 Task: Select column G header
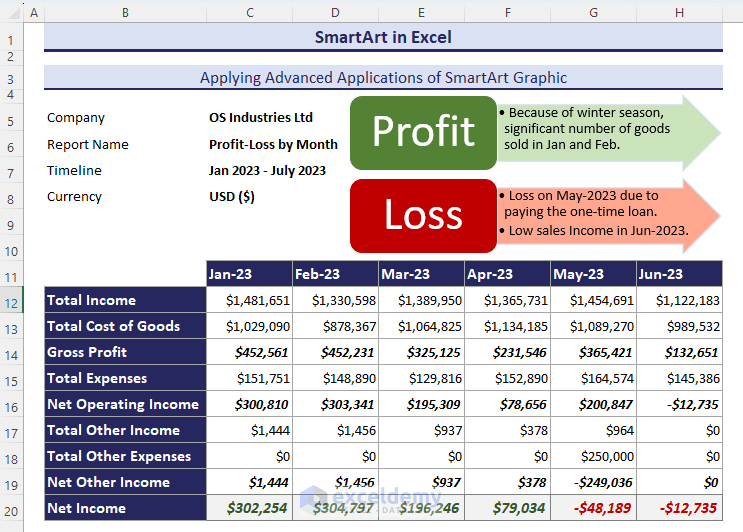coord(593,13)
